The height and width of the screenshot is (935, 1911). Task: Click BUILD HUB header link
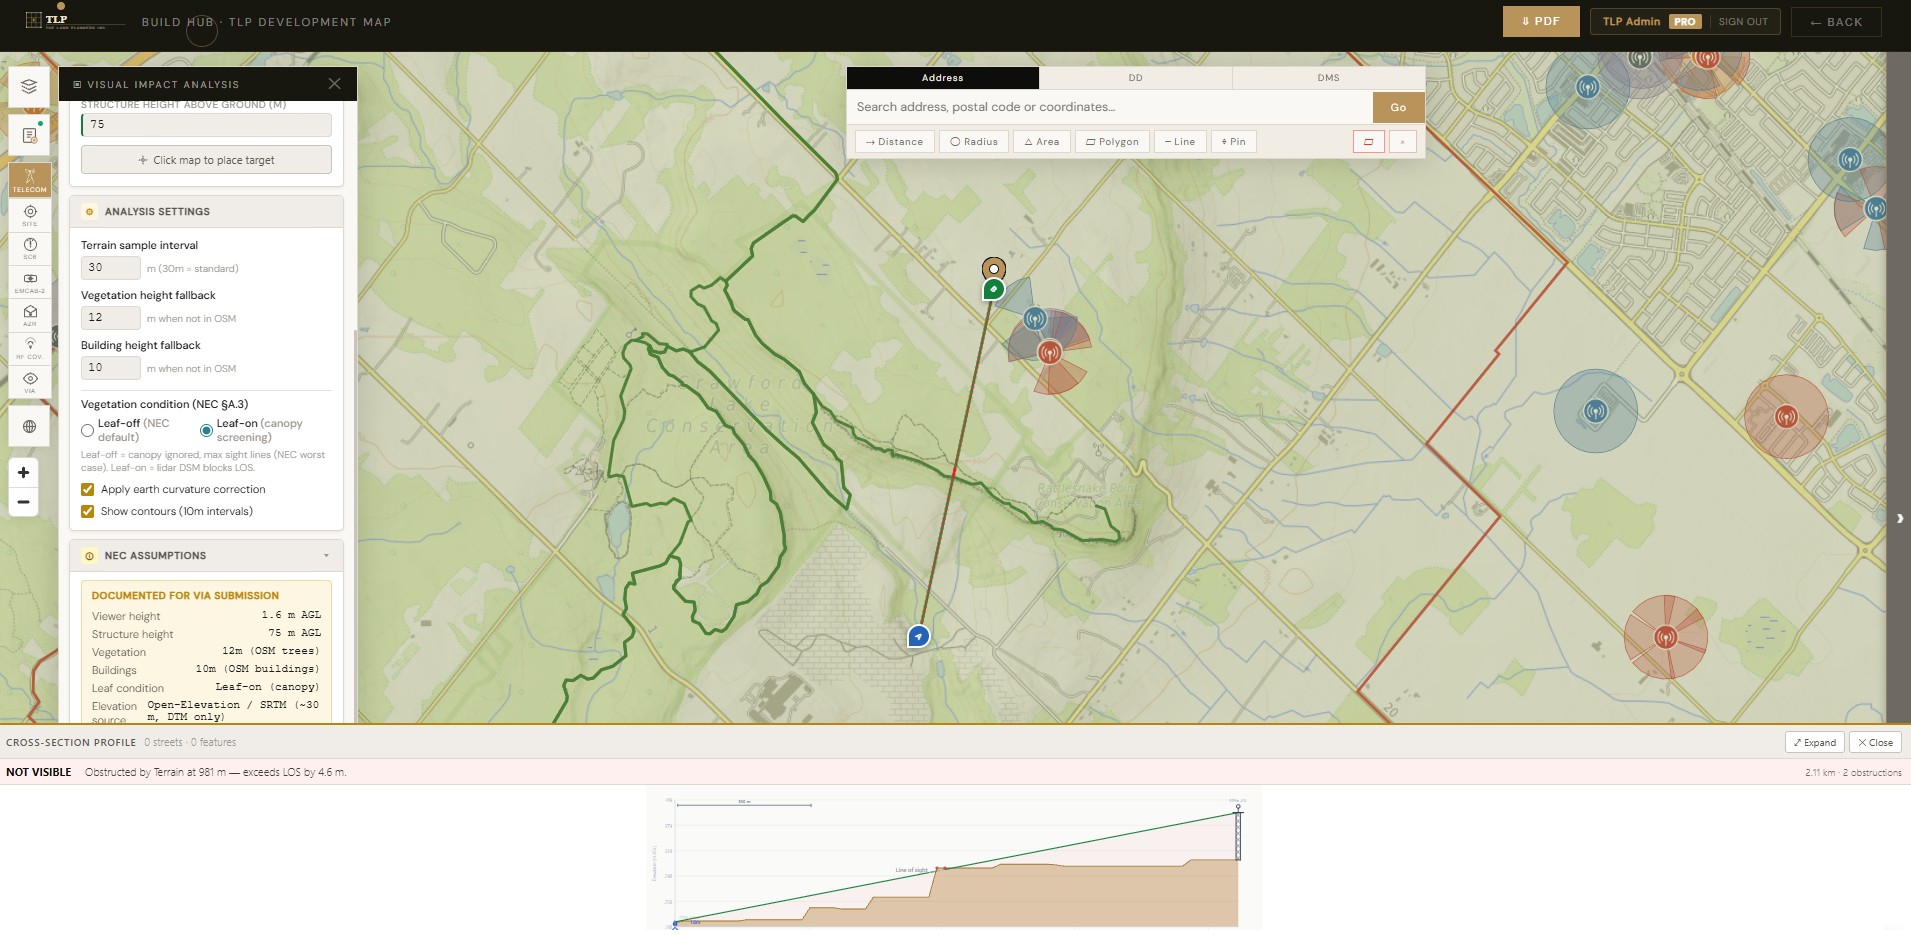pyautogui.click(x=177, y=22)
